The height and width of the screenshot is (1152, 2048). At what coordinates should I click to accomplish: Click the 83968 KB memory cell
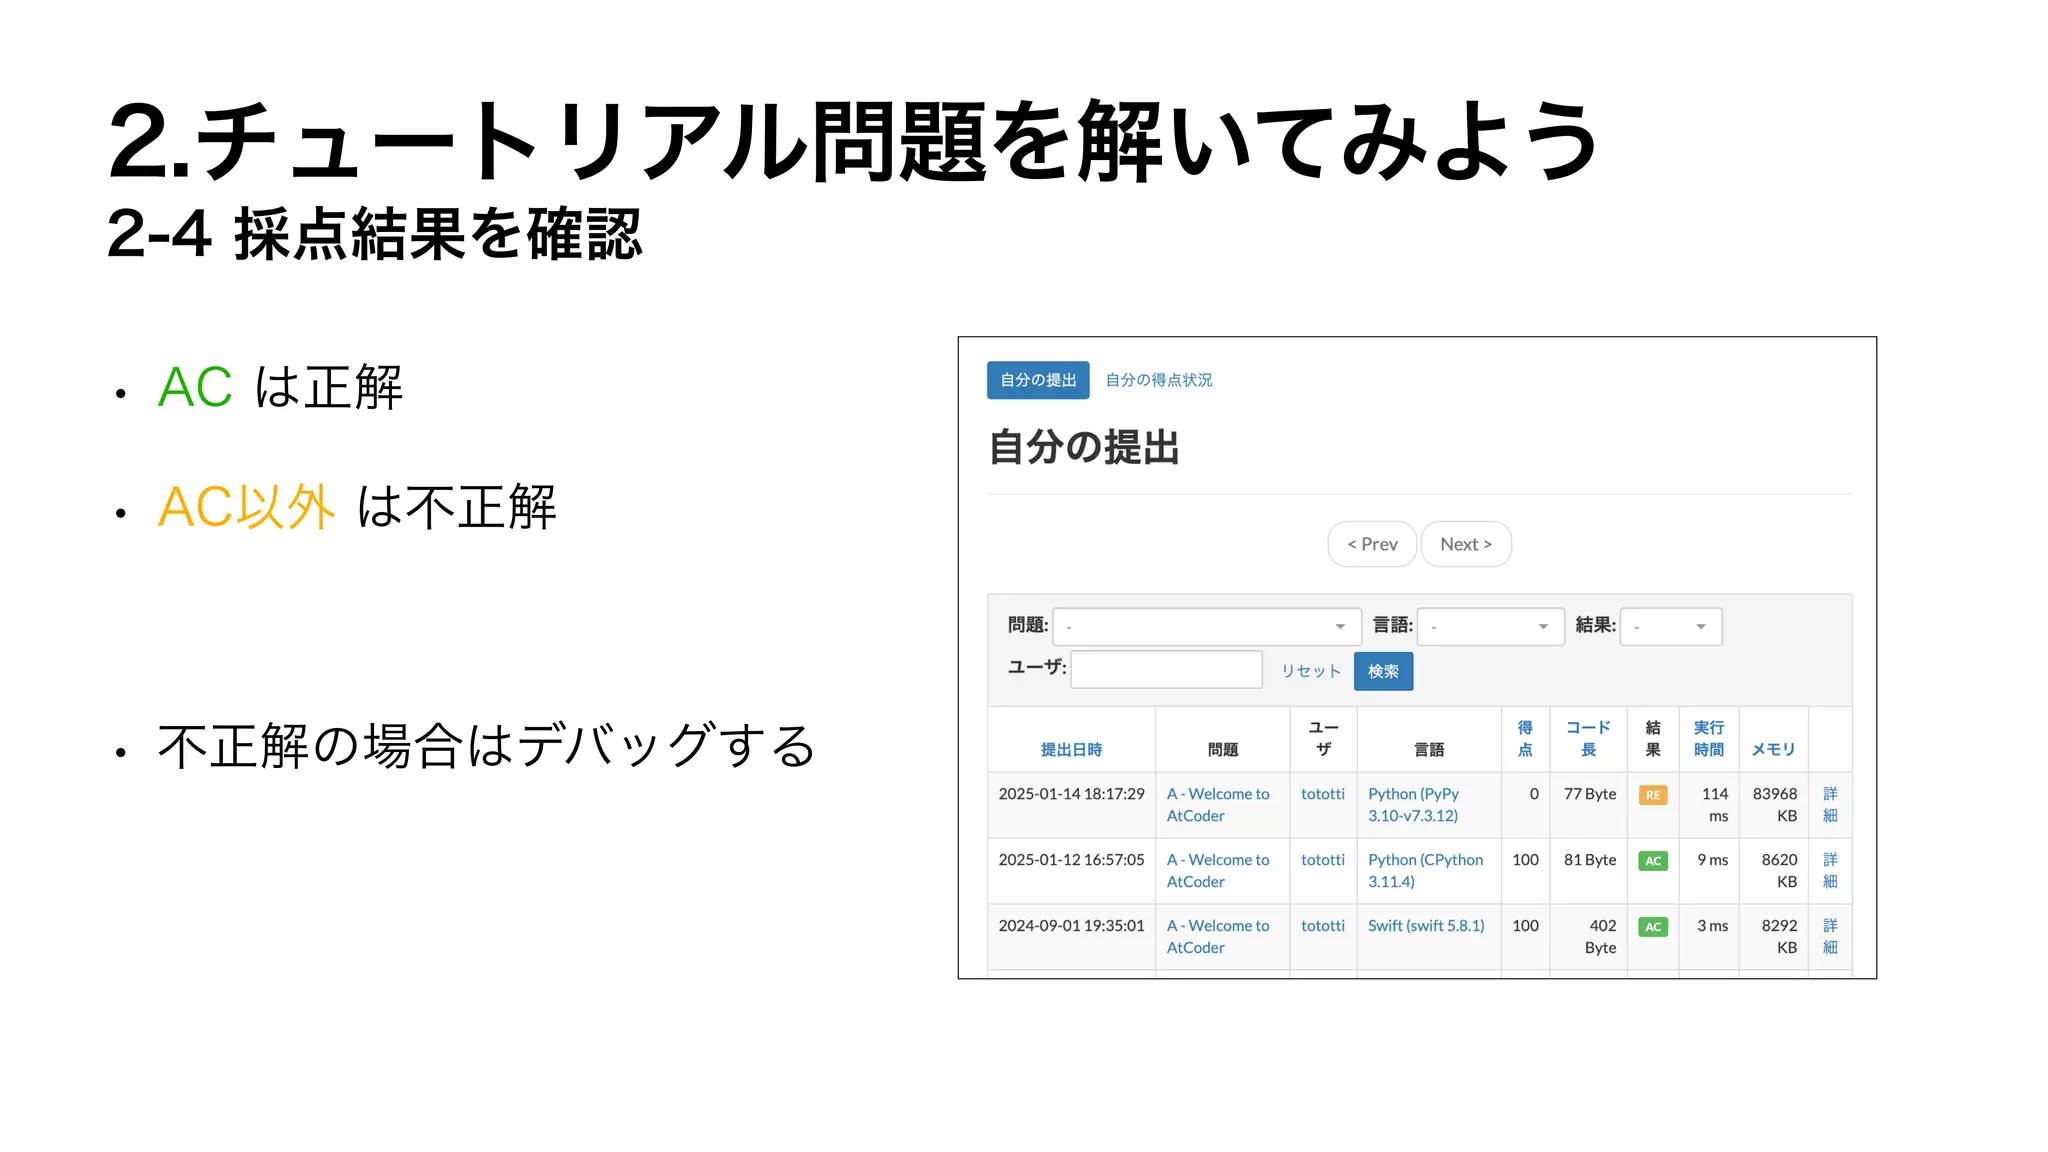point(1775,804)
